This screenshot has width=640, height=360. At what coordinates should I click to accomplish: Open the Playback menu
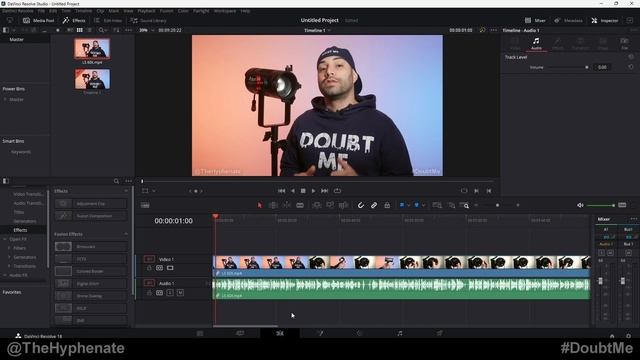click(146, 11)
